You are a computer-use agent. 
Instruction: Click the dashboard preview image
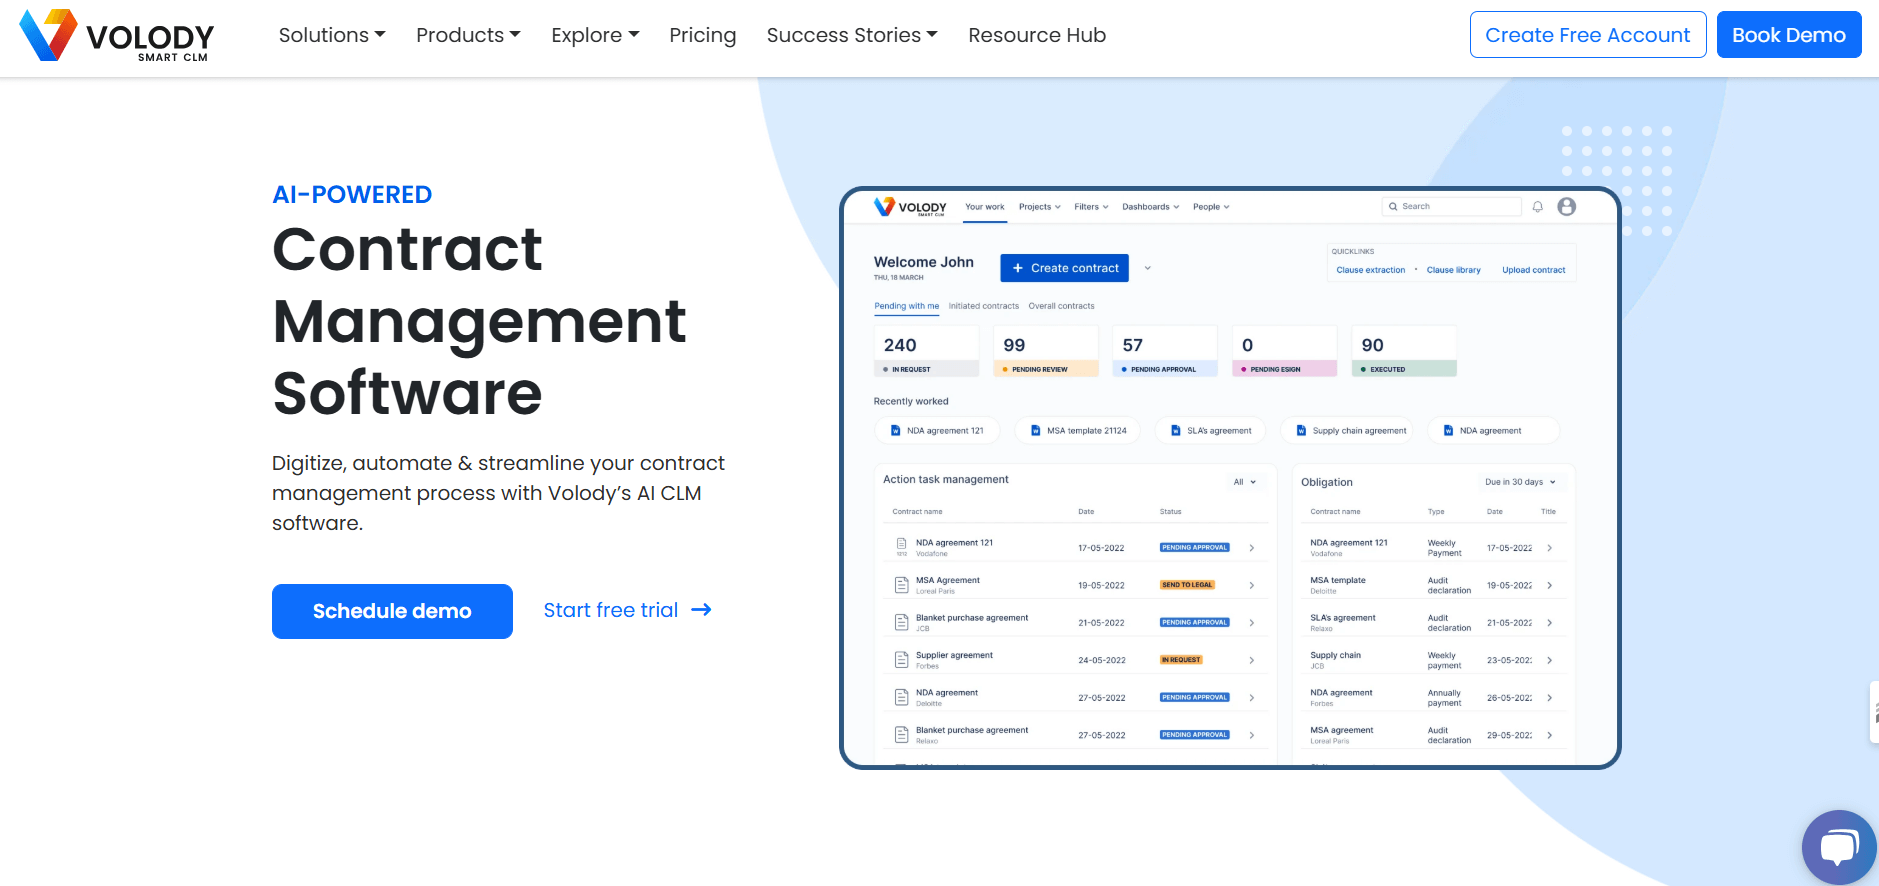pyautogui.click(x=1230, y=478)
